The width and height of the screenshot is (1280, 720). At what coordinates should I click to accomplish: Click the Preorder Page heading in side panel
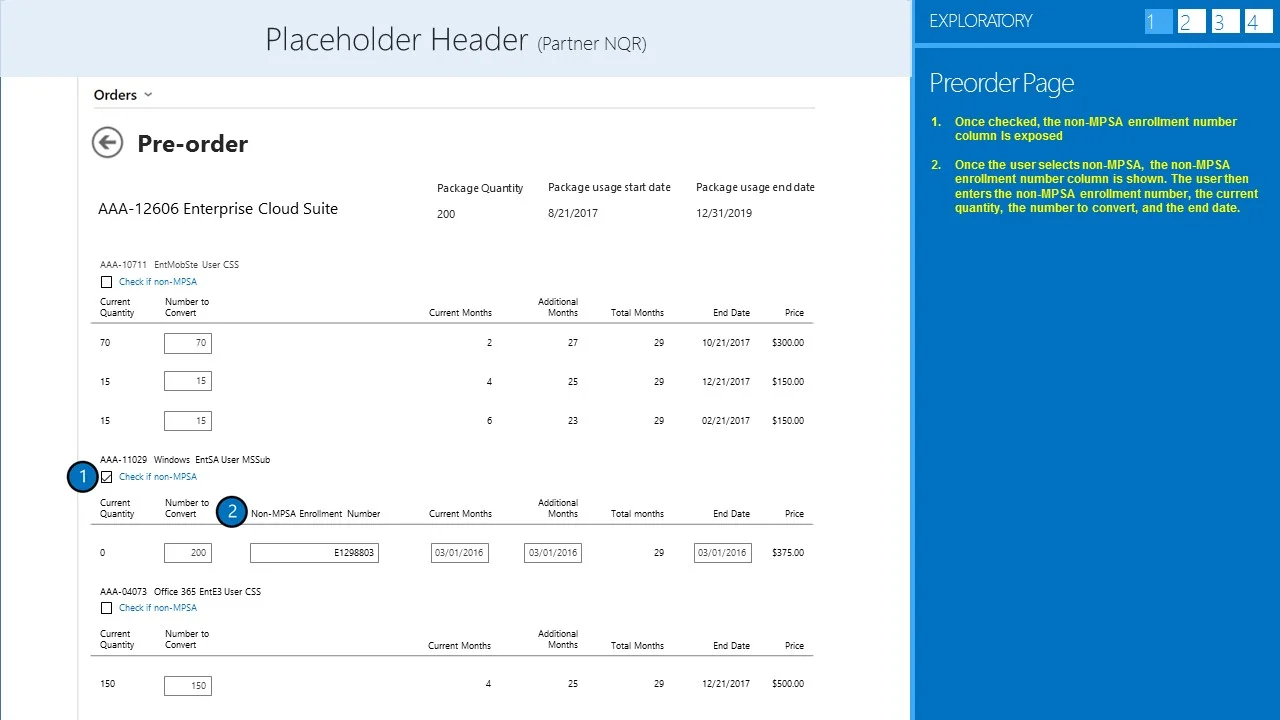(1002, 83)
